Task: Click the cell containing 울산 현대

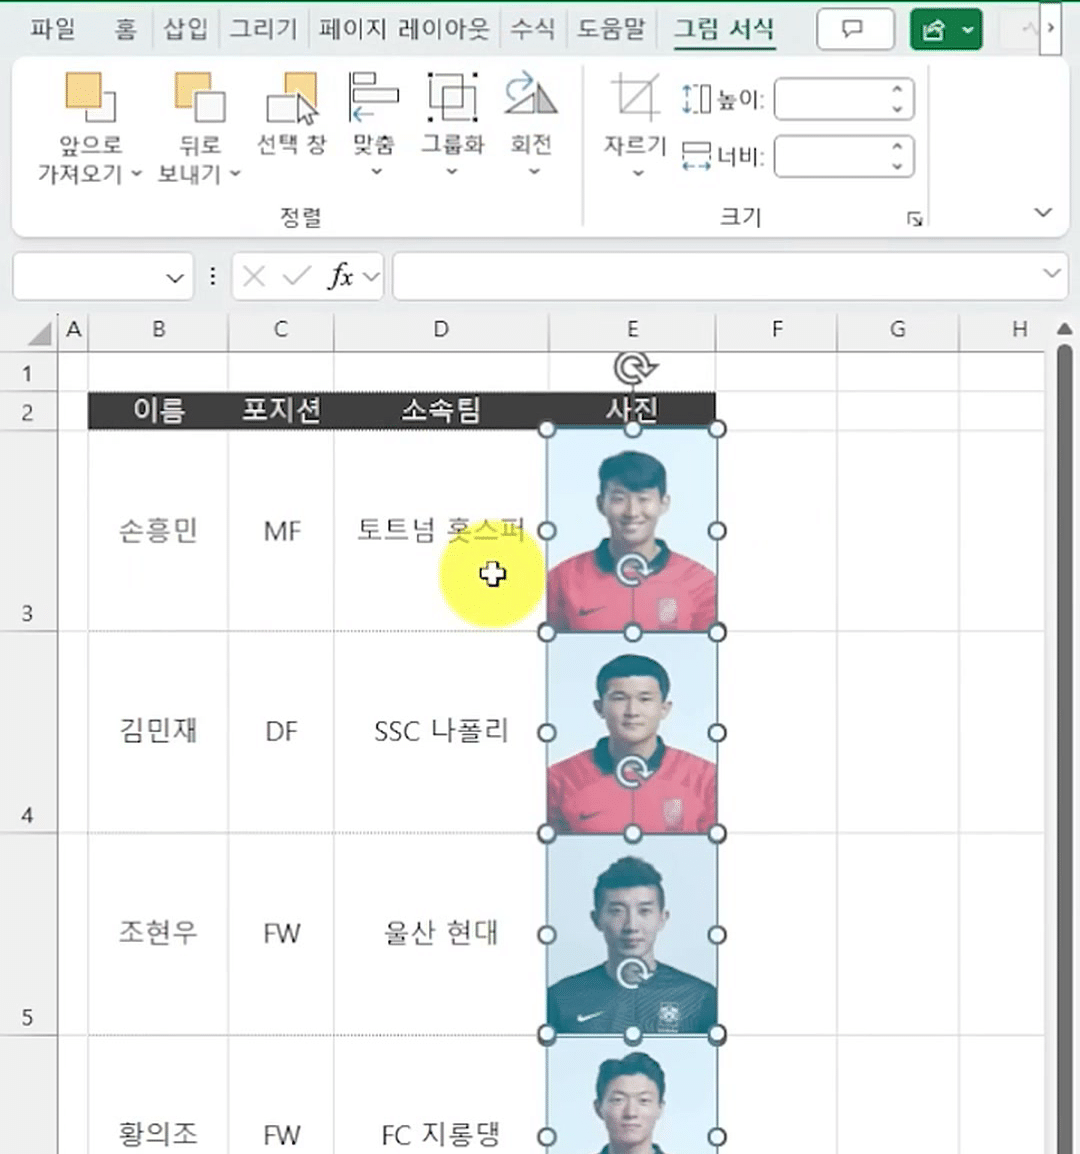Action: (441, 933)
